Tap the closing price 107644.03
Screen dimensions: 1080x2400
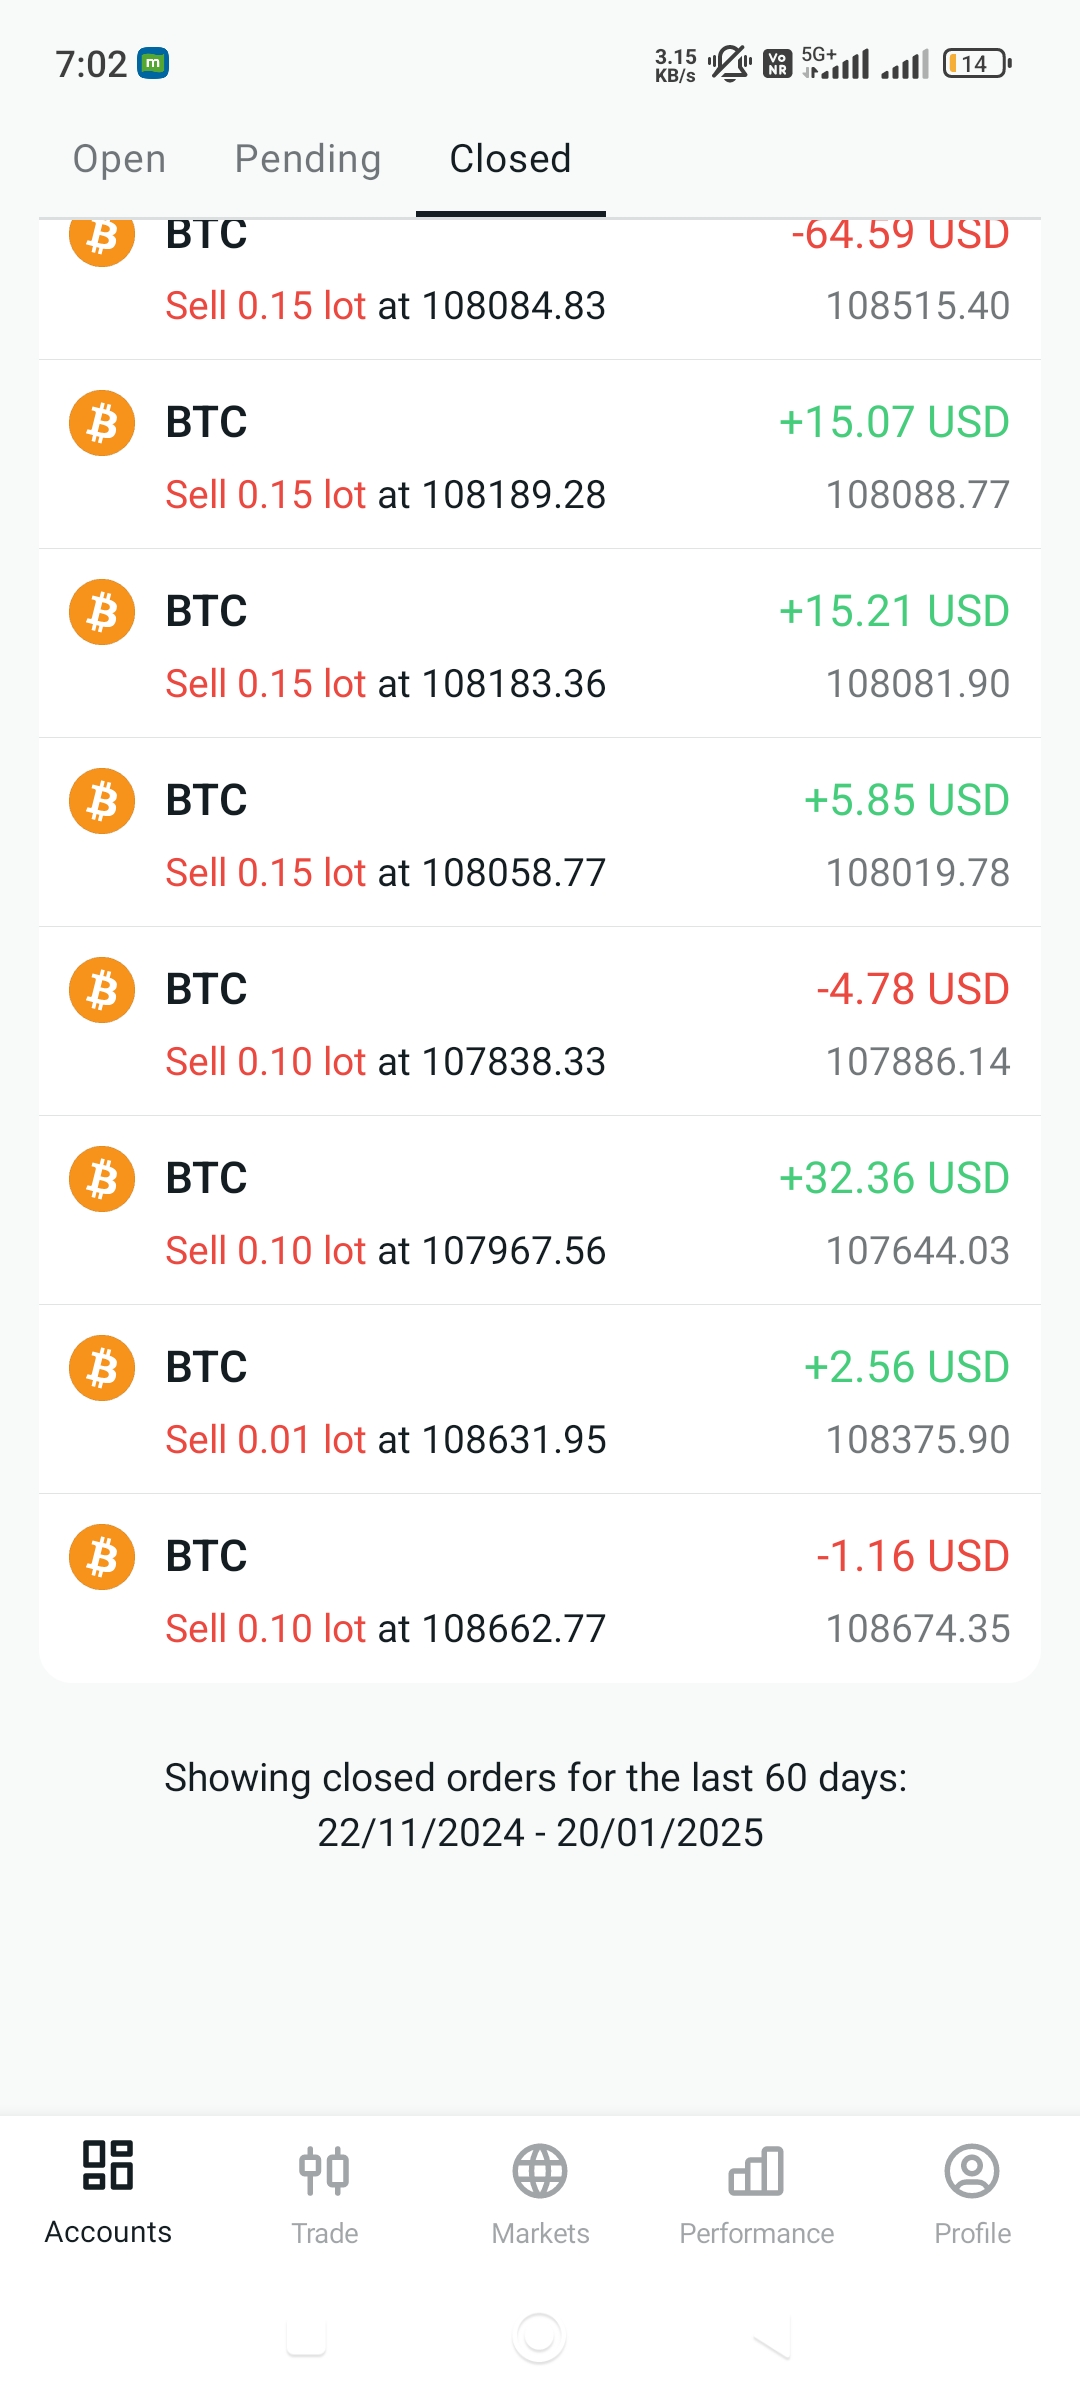(917, 1251)
